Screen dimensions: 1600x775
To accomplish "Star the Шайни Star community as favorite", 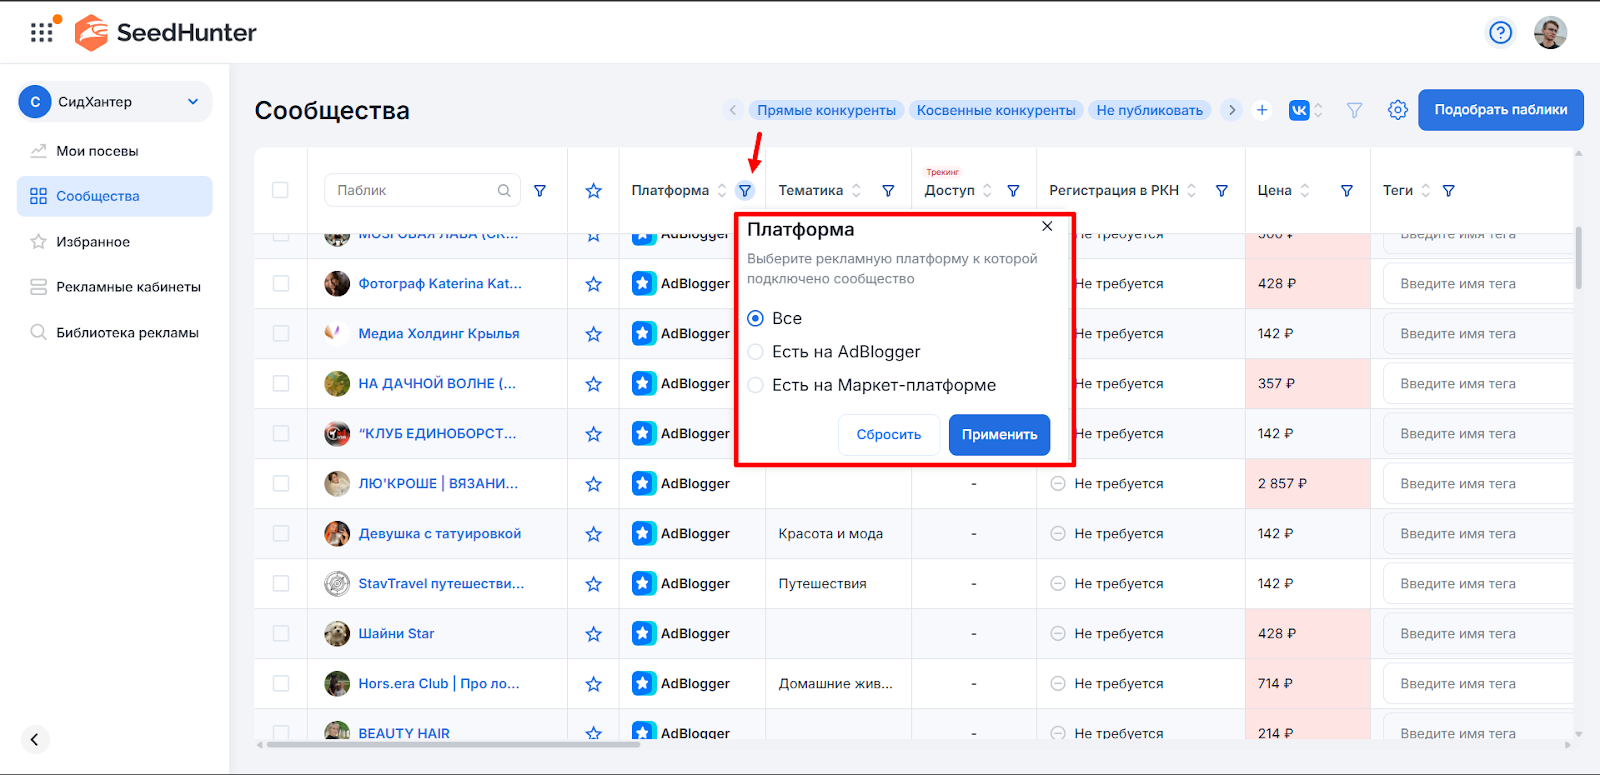I will [593, 634].
